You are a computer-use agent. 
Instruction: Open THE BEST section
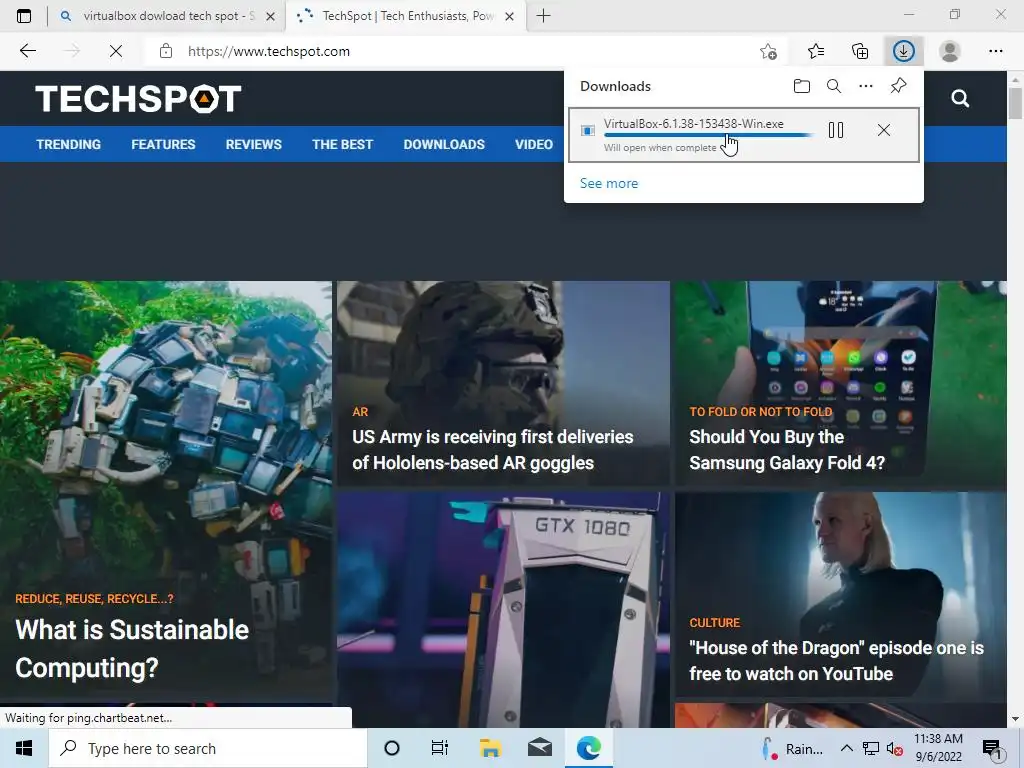[342, 144]
